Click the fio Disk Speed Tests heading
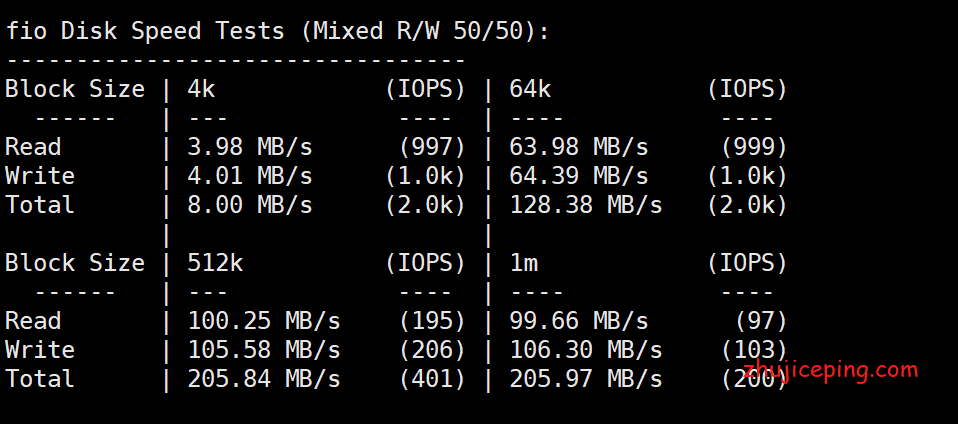The image size is (958, 424). pos(277,31)
